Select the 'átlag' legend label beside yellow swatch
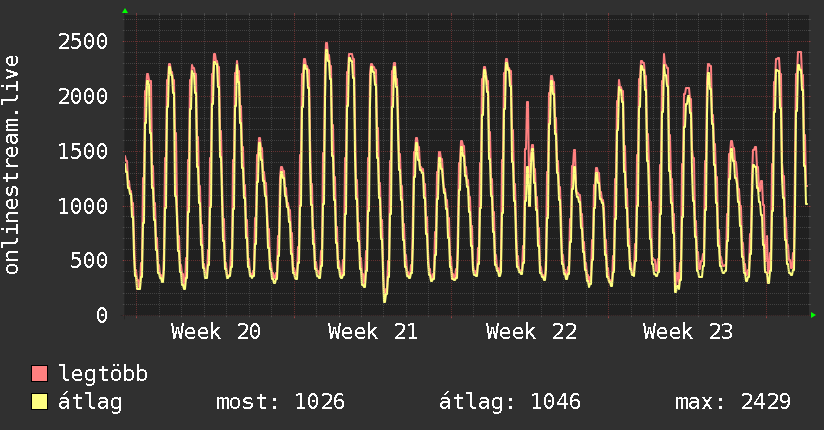Viewport: 824px width, 430px height. pyautogui.click(x=90, y=402)
